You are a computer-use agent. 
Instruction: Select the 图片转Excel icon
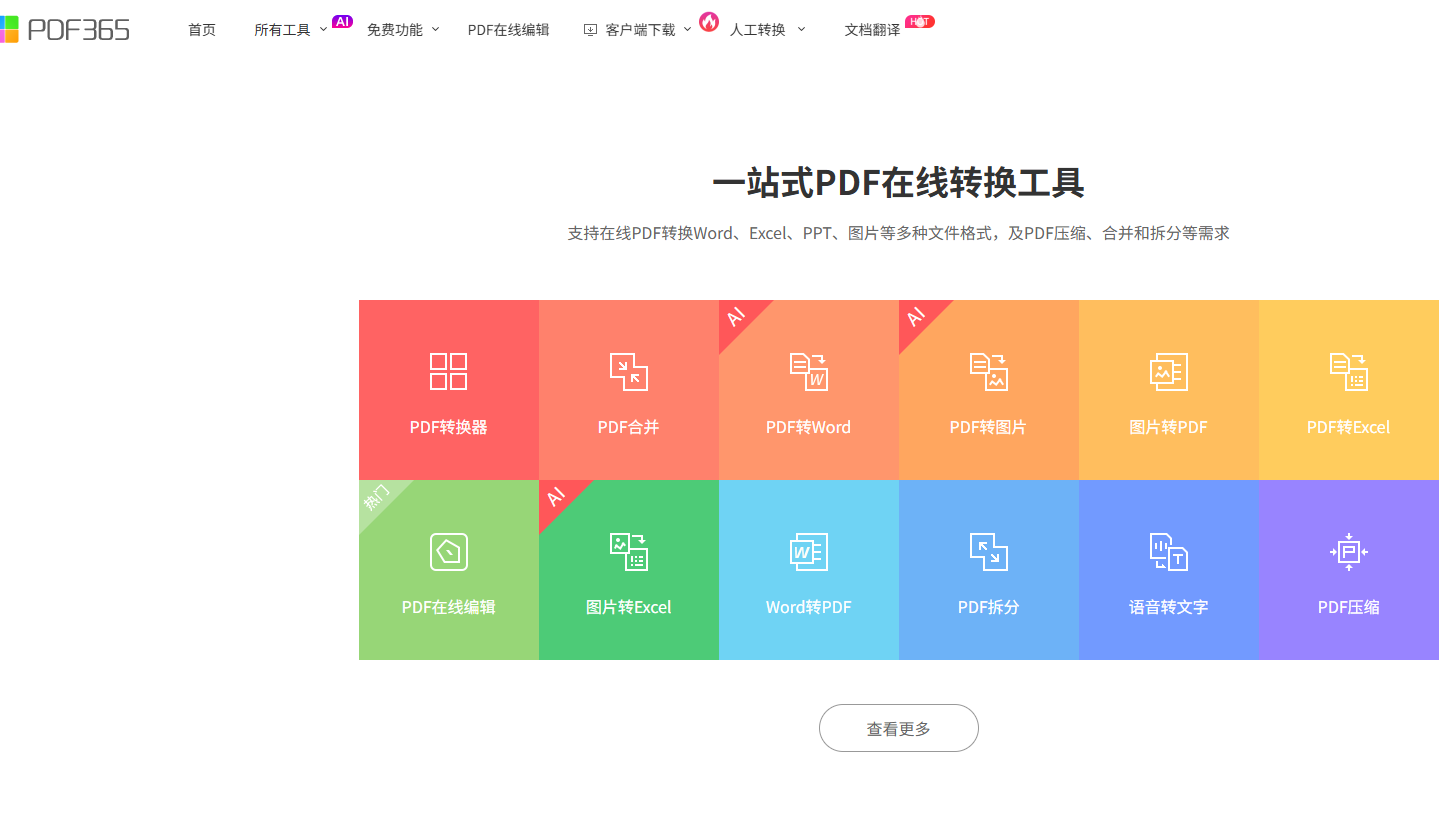[629, 552]
